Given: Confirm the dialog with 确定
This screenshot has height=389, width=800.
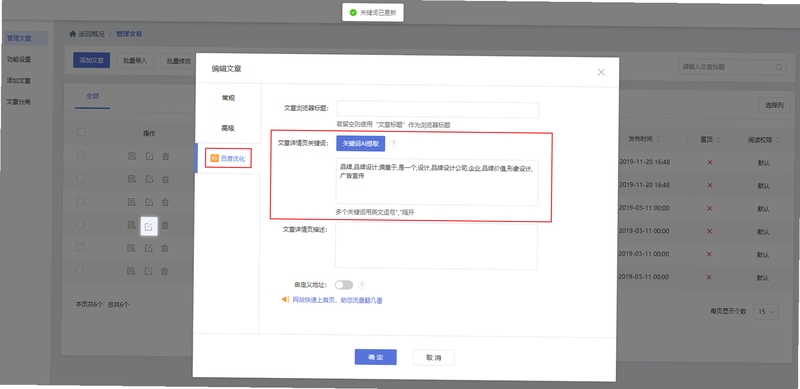Looking at the screenshot, I should (x=376, y=357).
